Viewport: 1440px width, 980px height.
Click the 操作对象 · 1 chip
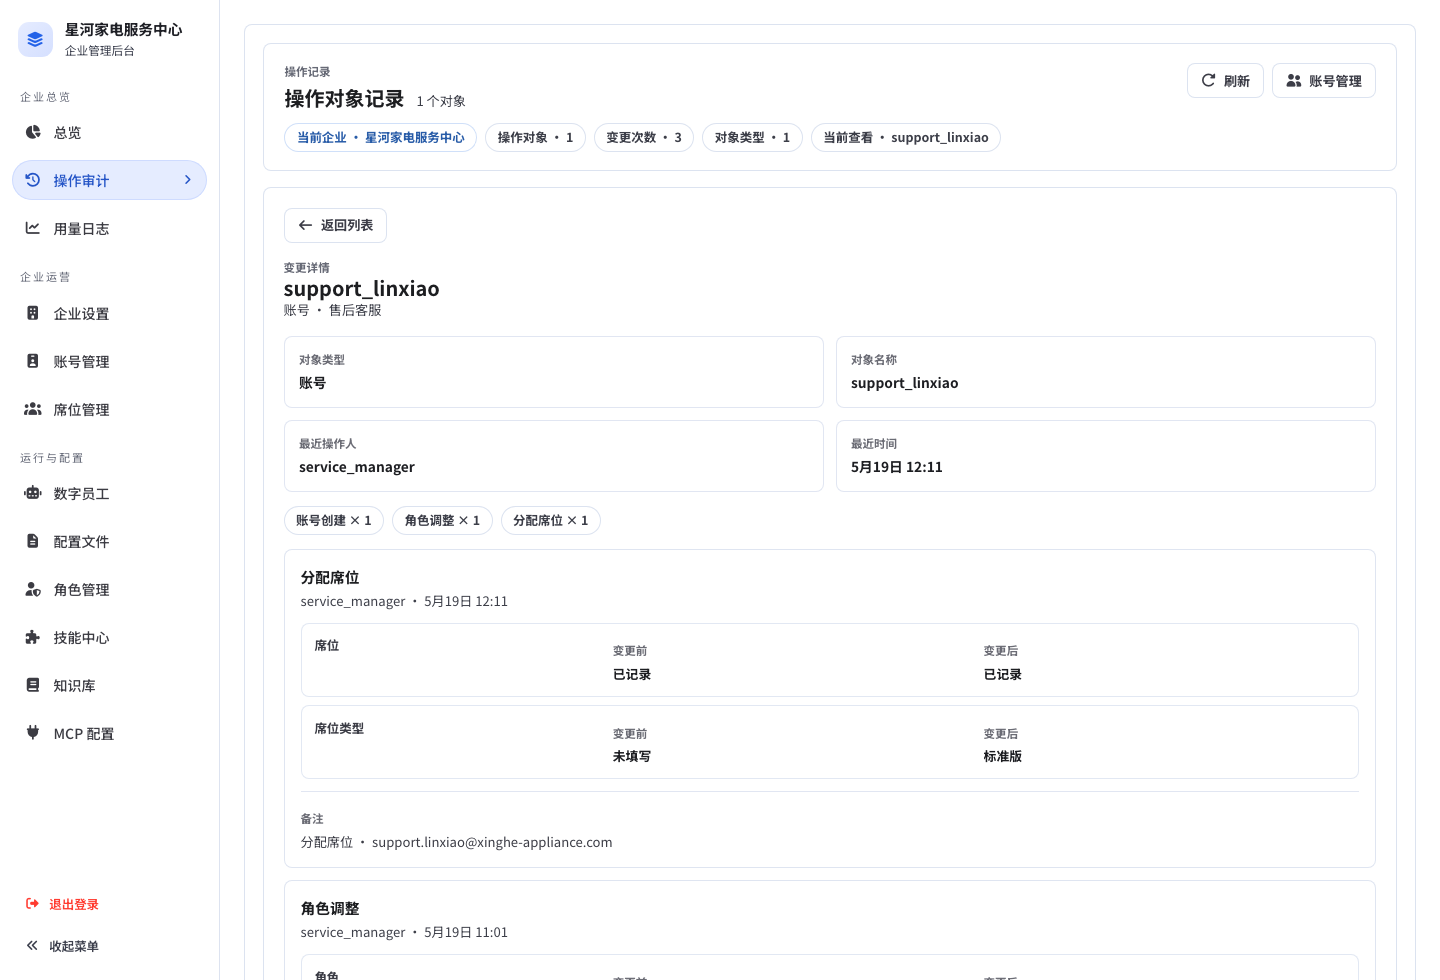535,138
